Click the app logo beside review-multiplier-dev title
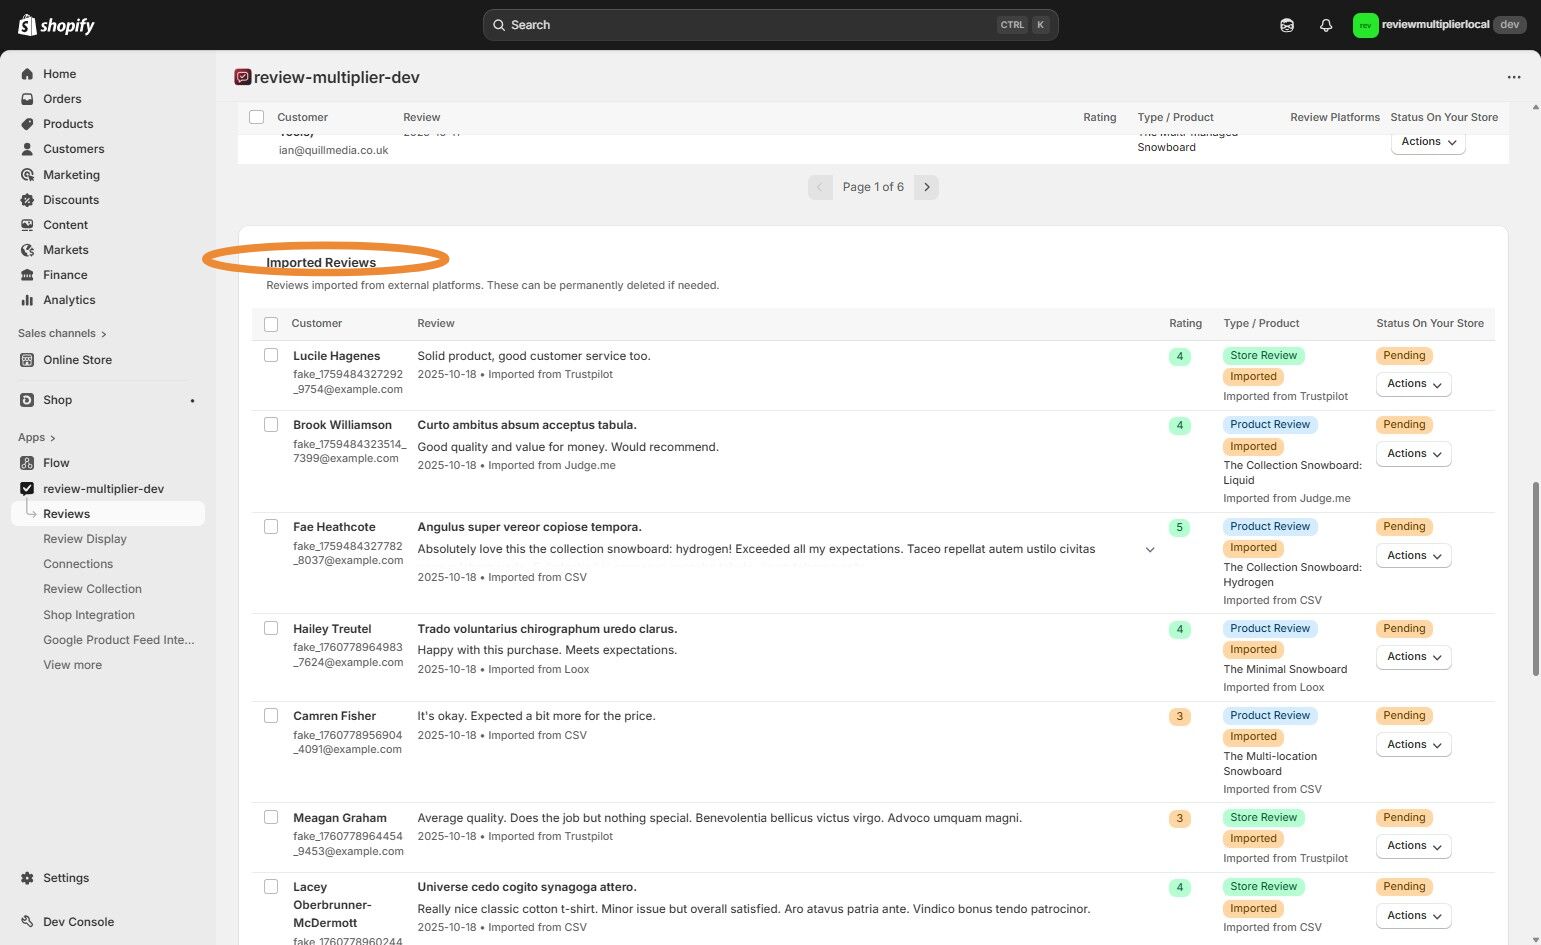The width and height of the screenshot is (1541, 945). pyautogui.click(x=242, y=77)
